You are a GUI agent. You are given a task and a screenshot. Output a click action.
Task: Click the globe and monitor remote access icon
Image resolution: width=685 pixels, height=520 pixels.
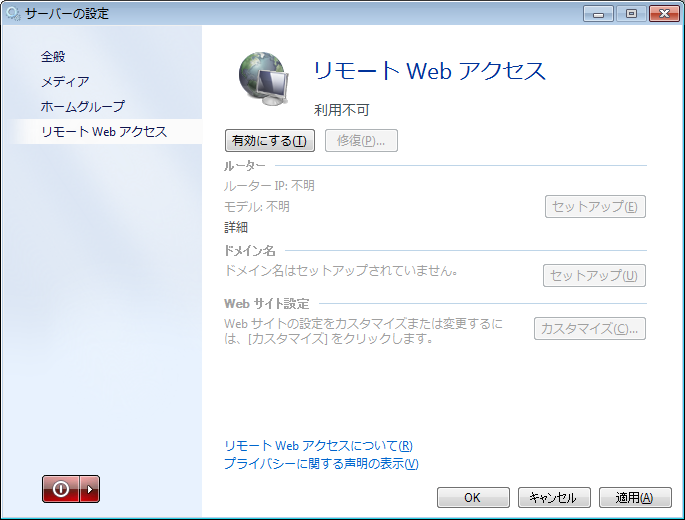[264, 79]
